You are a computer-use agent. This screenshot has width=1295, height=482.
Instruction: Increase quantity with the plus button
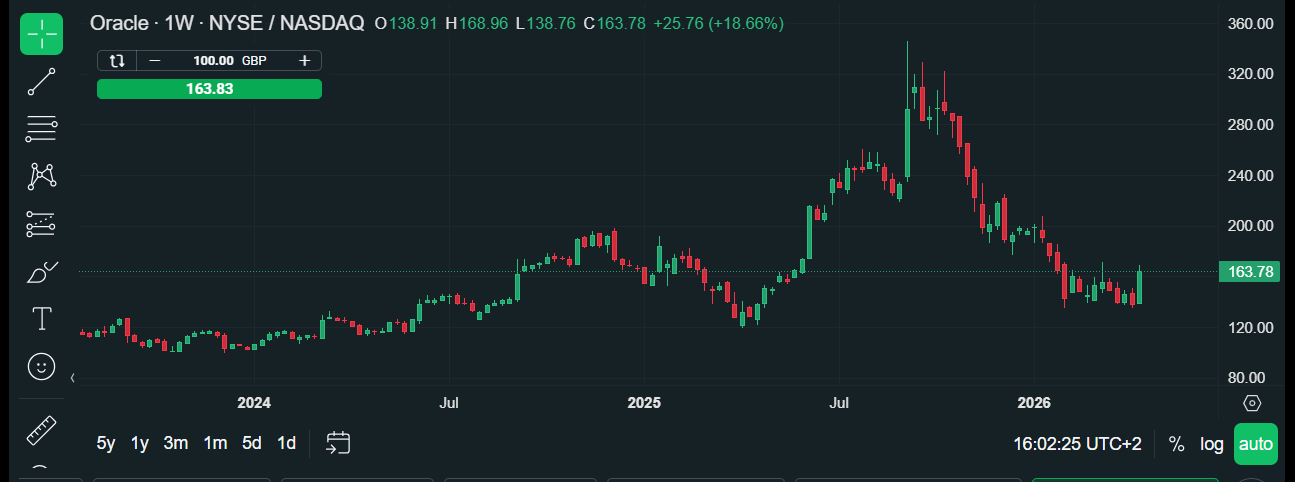point(304,60)
